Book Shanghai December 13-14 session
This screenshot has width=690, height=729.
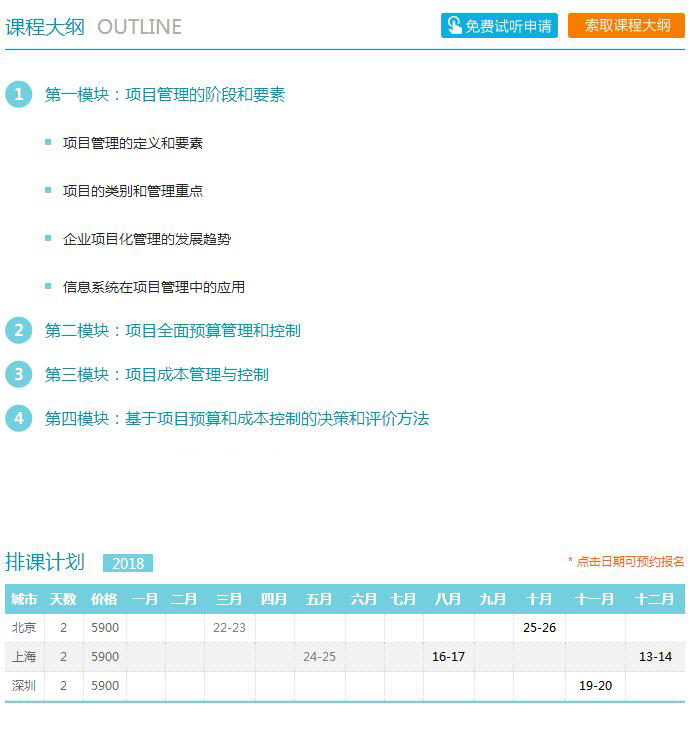655,657
